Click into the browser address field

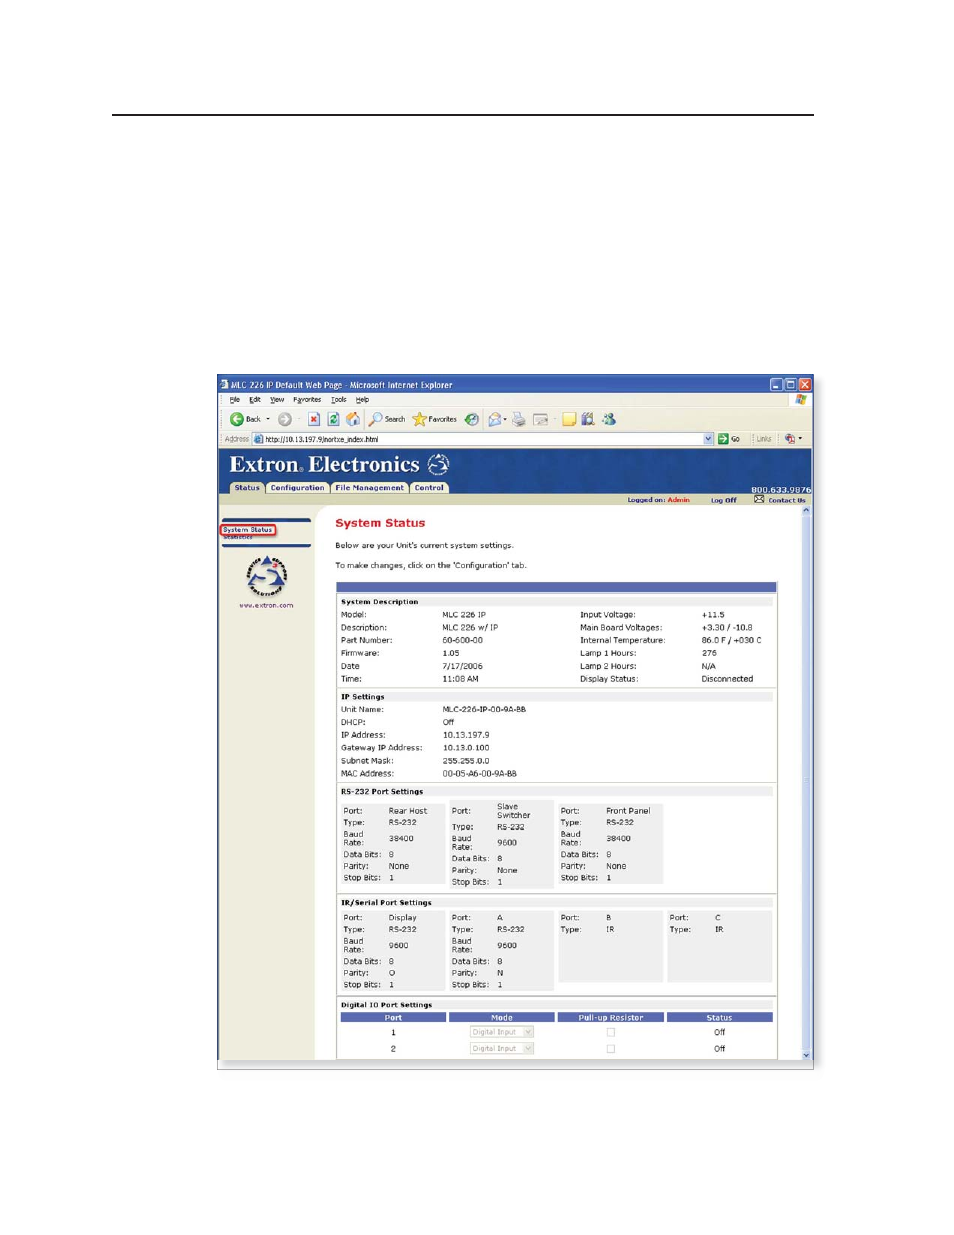(482, 439)
